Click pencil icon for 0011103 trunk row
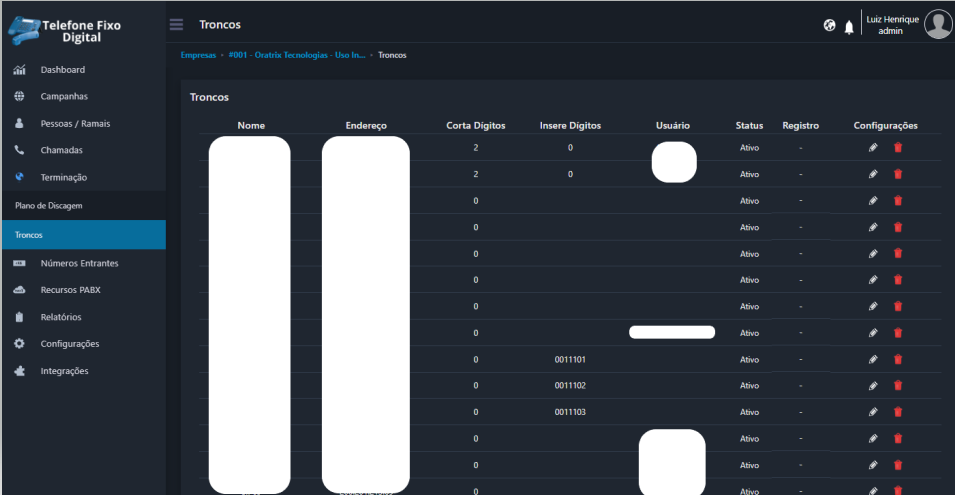The width and height of the screenshot is (955, 495). pos(873,412)
